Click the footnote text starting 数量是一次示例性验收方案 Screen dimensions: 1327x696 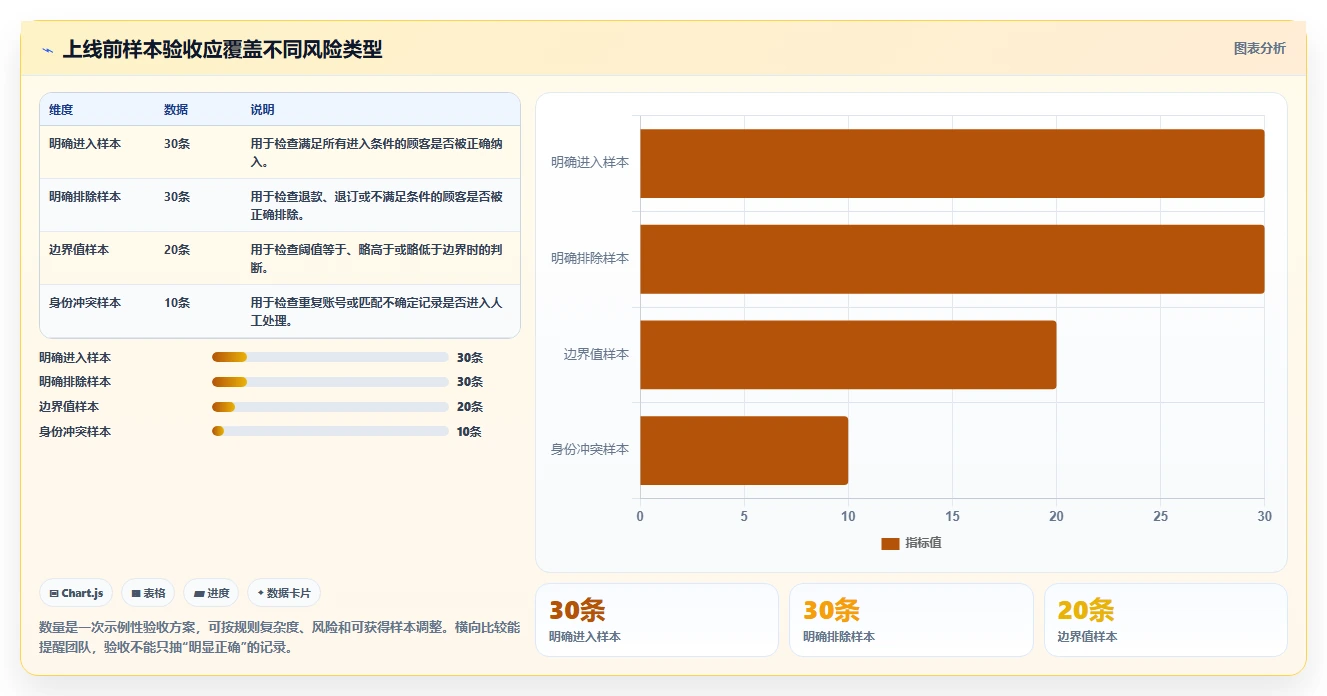279,637
